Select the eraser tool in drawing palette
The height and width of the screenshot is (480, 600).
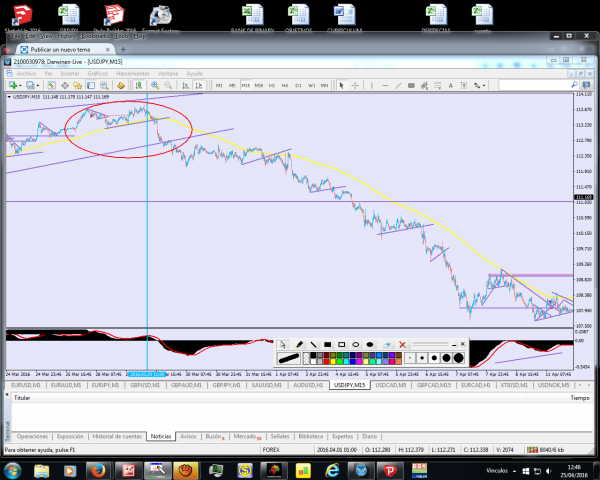coord(386,344)
